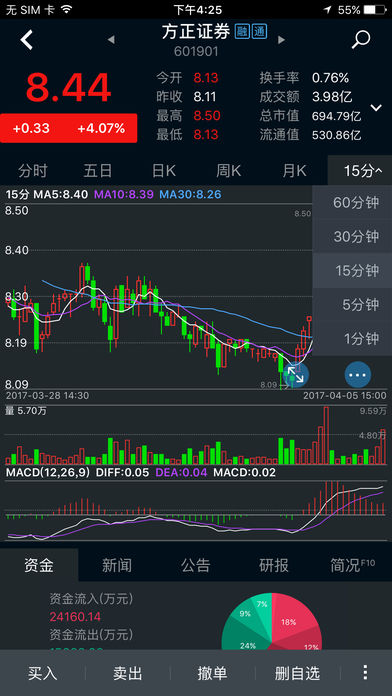This screenshot has width=392, height=696.
Task: Tap the 昨收 8.11 value
Action: (x=206, y=97)
